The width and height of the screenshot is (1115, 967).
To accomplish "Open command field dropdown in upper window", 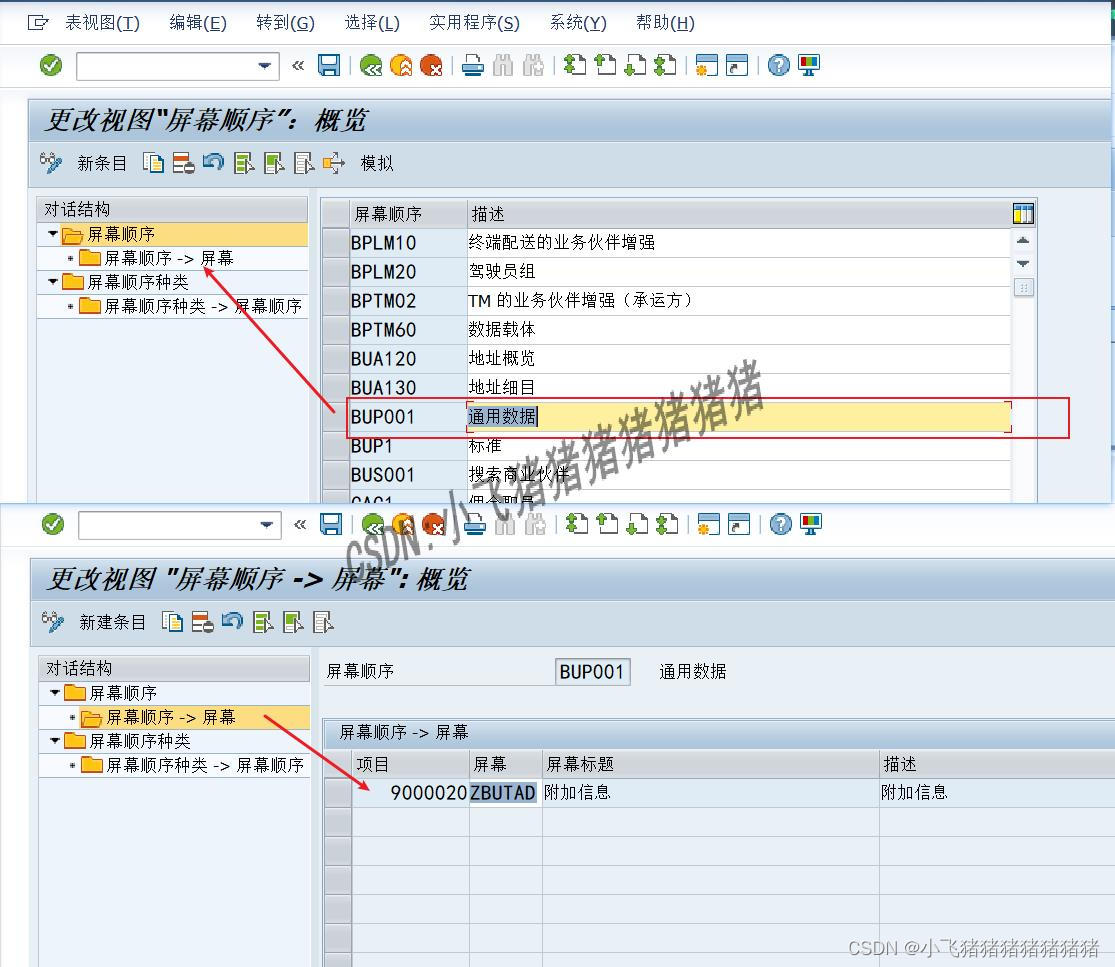I will click(264, 66).
